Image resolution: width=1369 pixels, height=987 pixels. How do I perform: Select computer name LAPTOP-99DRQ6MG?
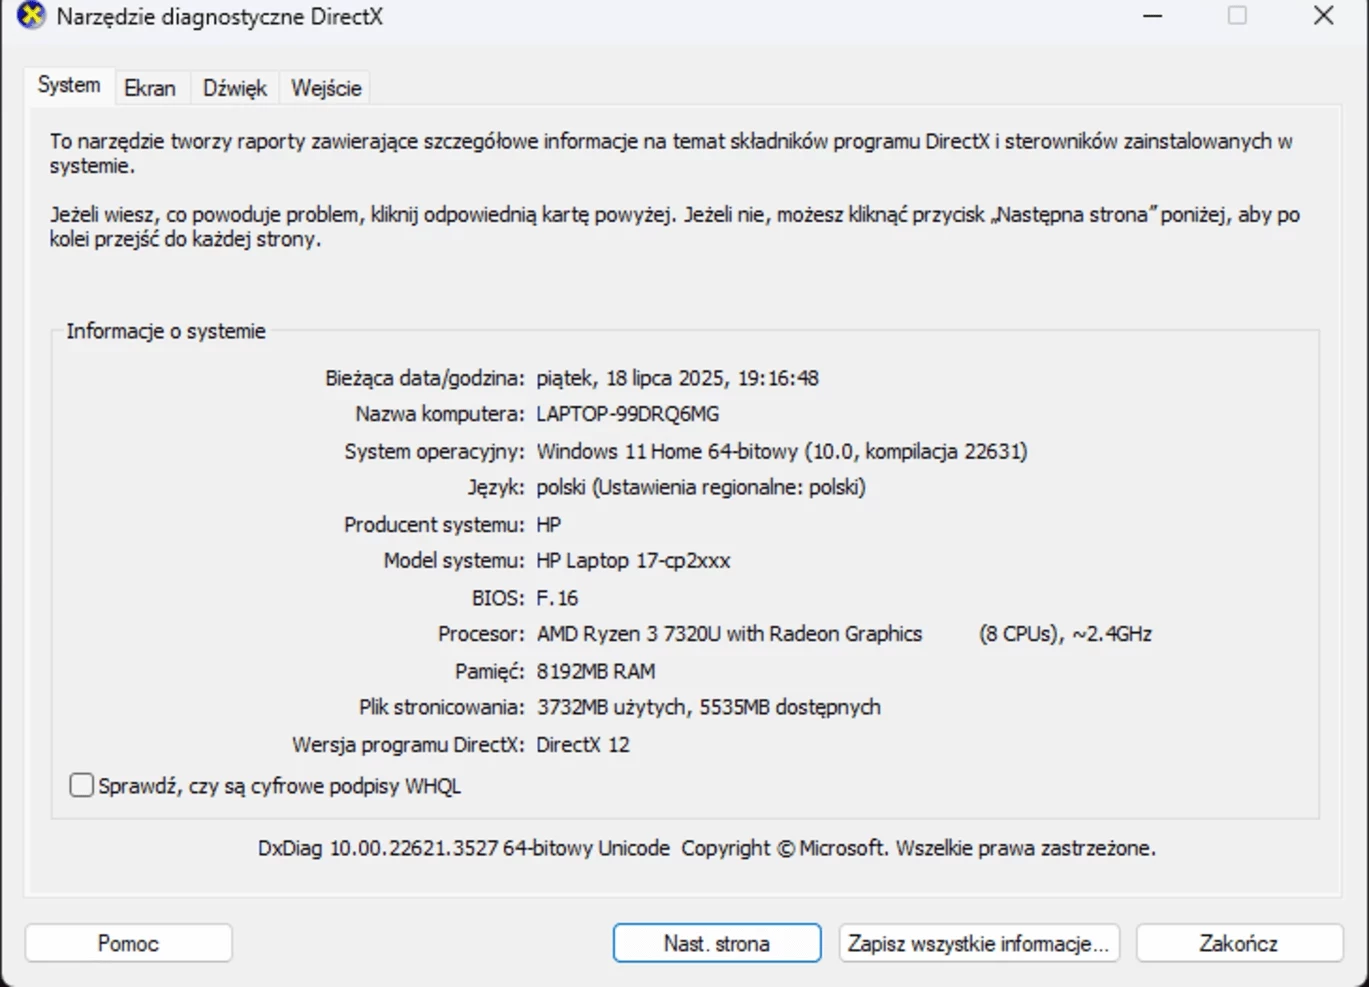click(x=627, y=414)
